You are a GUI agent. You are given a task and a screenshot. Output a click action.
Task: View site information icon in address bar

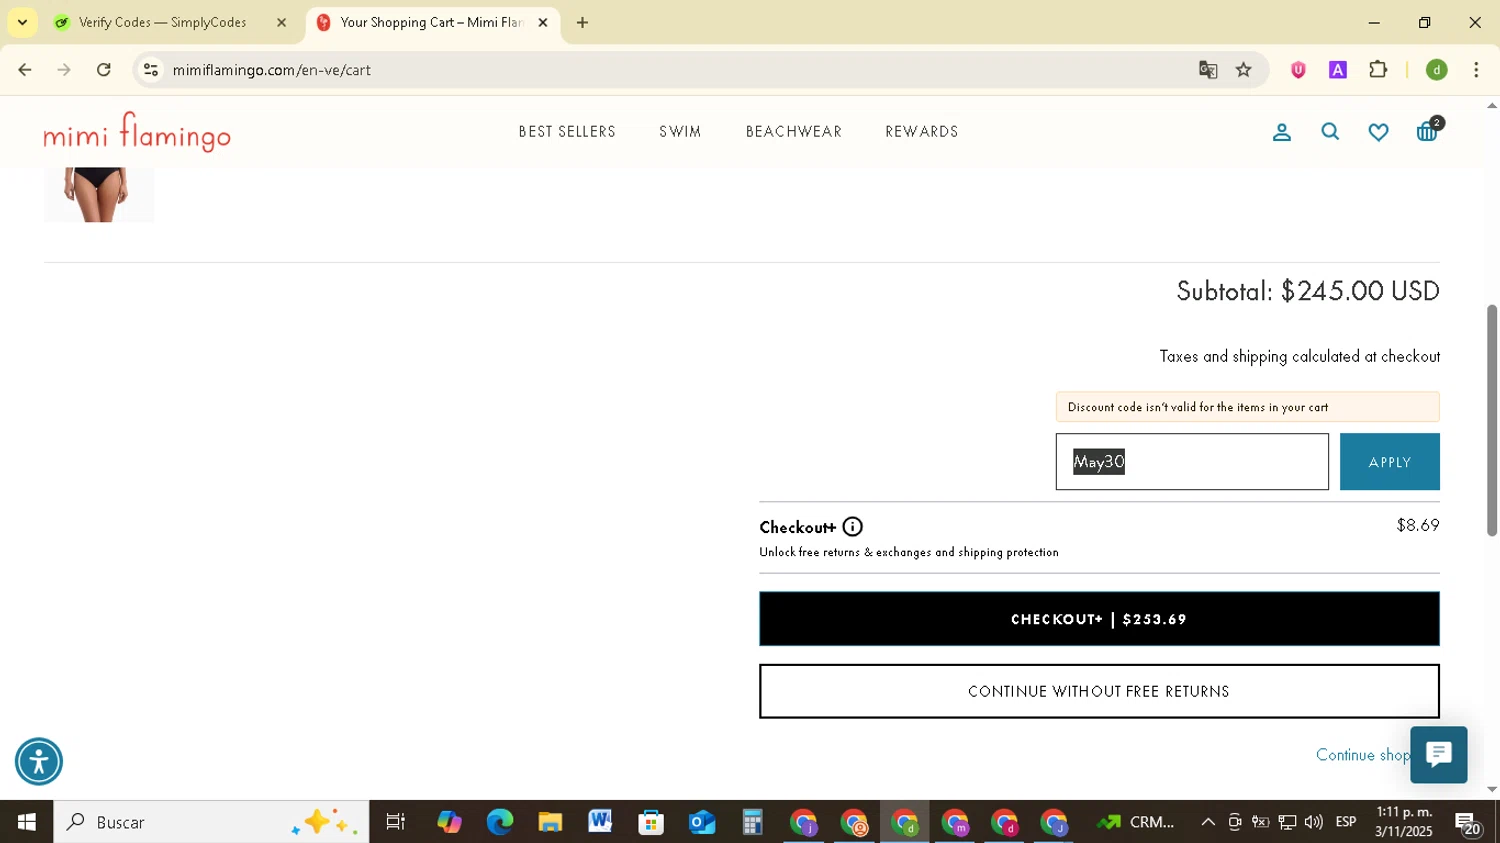tap(151, 70)
